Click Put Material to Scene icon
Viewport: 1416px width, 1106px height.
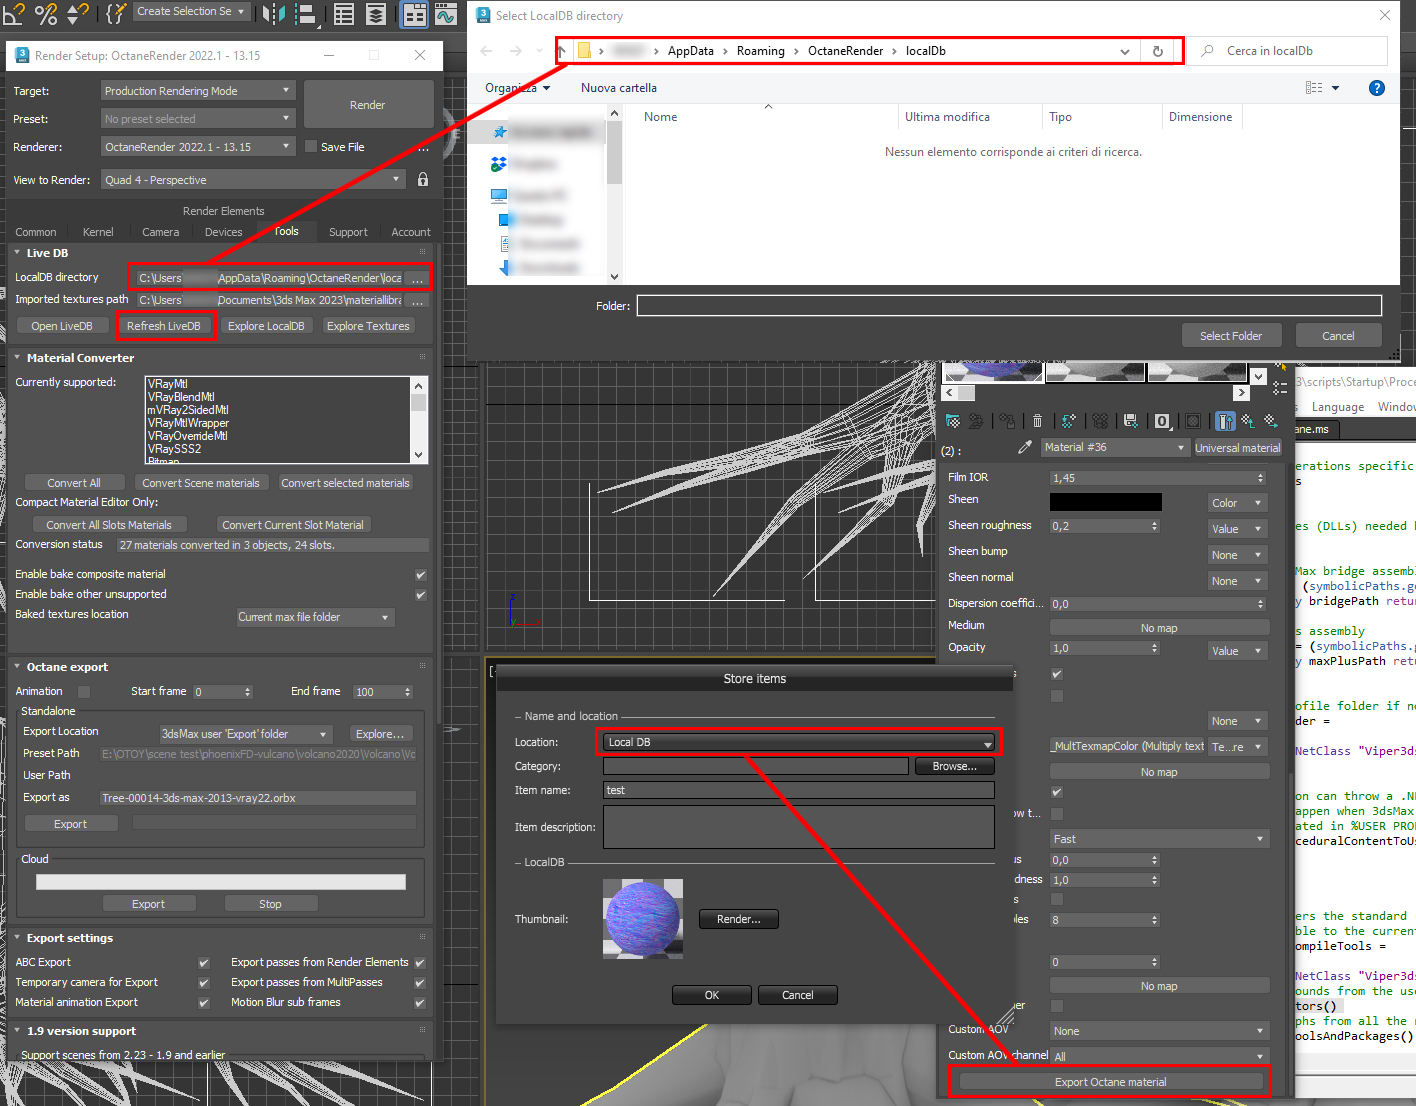(x=977, y=421)
